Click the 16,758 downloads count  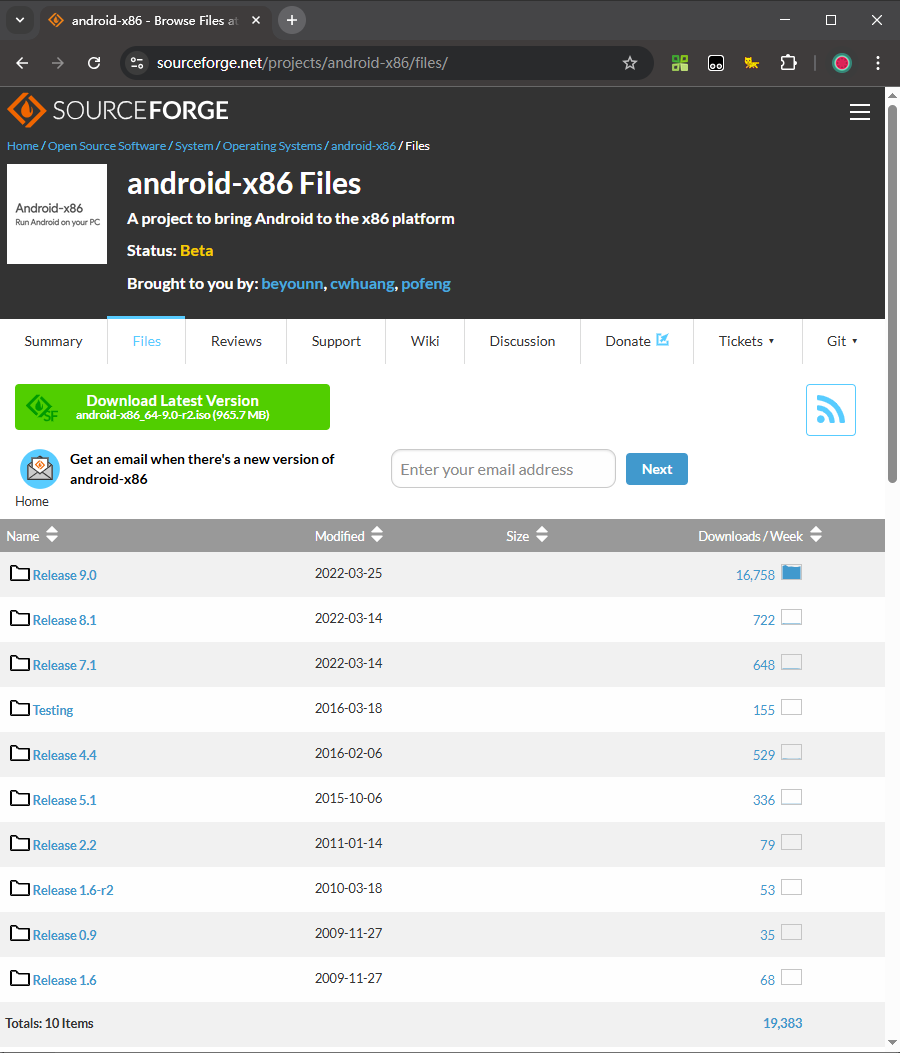[755, 576]
